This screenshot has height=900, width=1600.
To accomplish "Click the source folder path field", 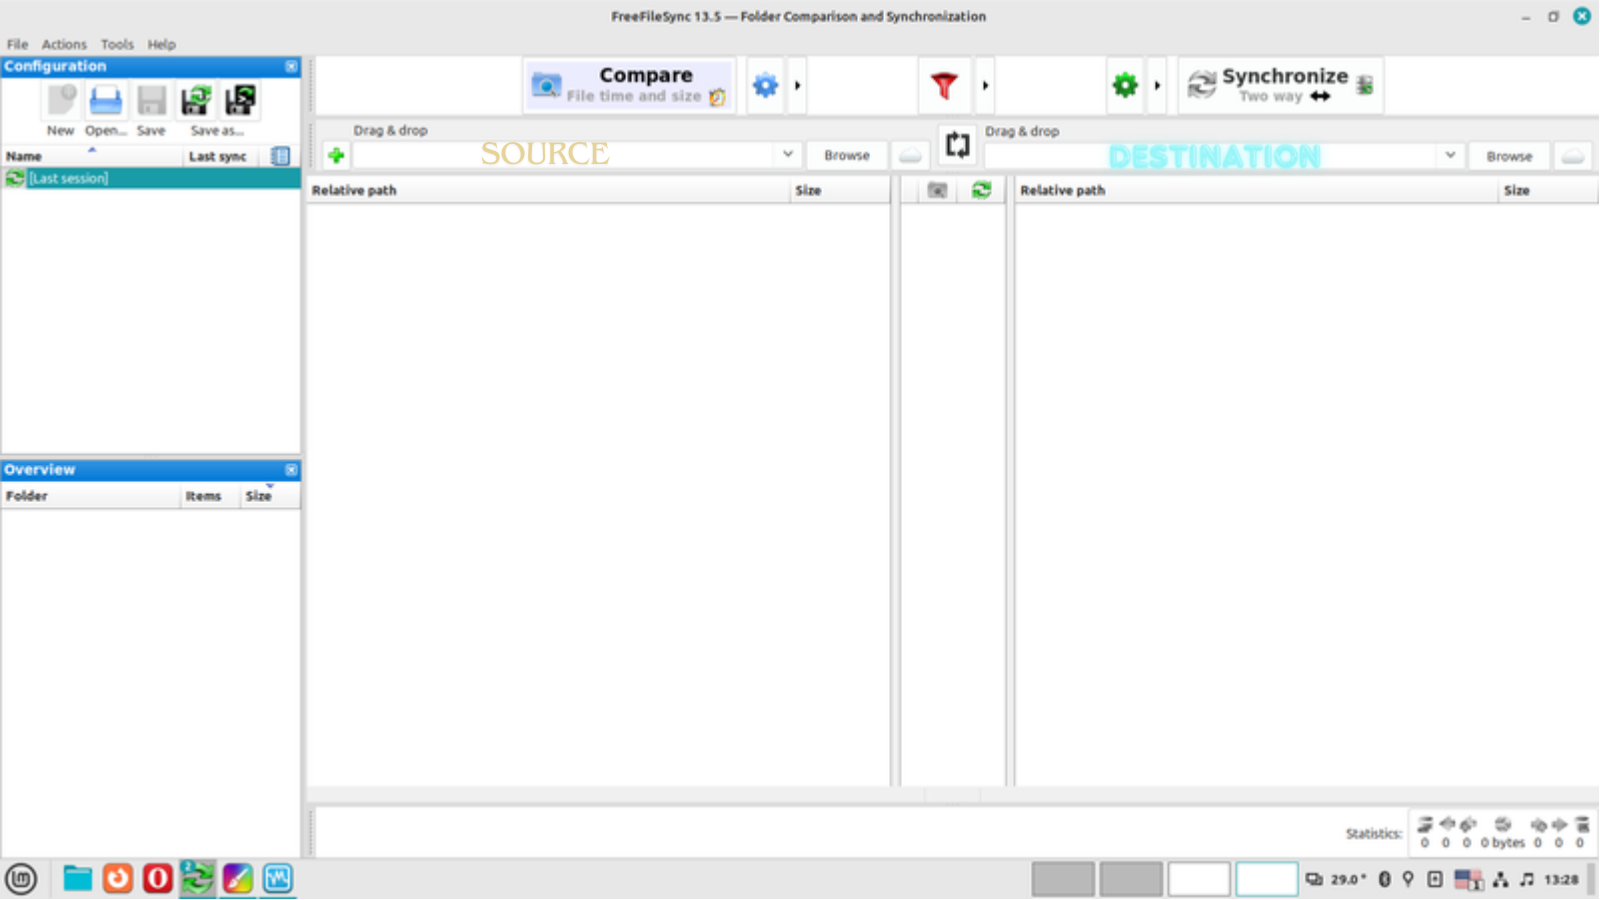I will (565, 155).
